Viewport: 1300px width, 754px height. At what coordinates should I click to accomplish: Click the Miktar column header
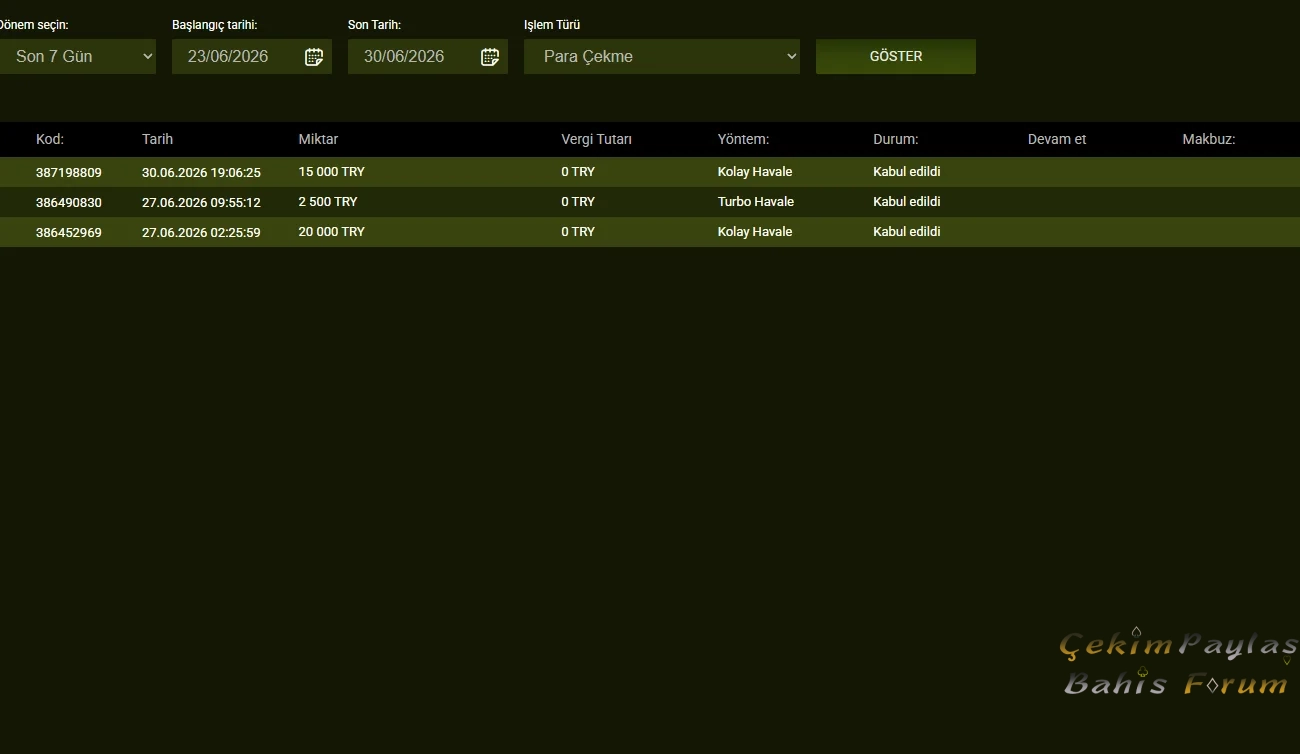(x=318, y=139)
